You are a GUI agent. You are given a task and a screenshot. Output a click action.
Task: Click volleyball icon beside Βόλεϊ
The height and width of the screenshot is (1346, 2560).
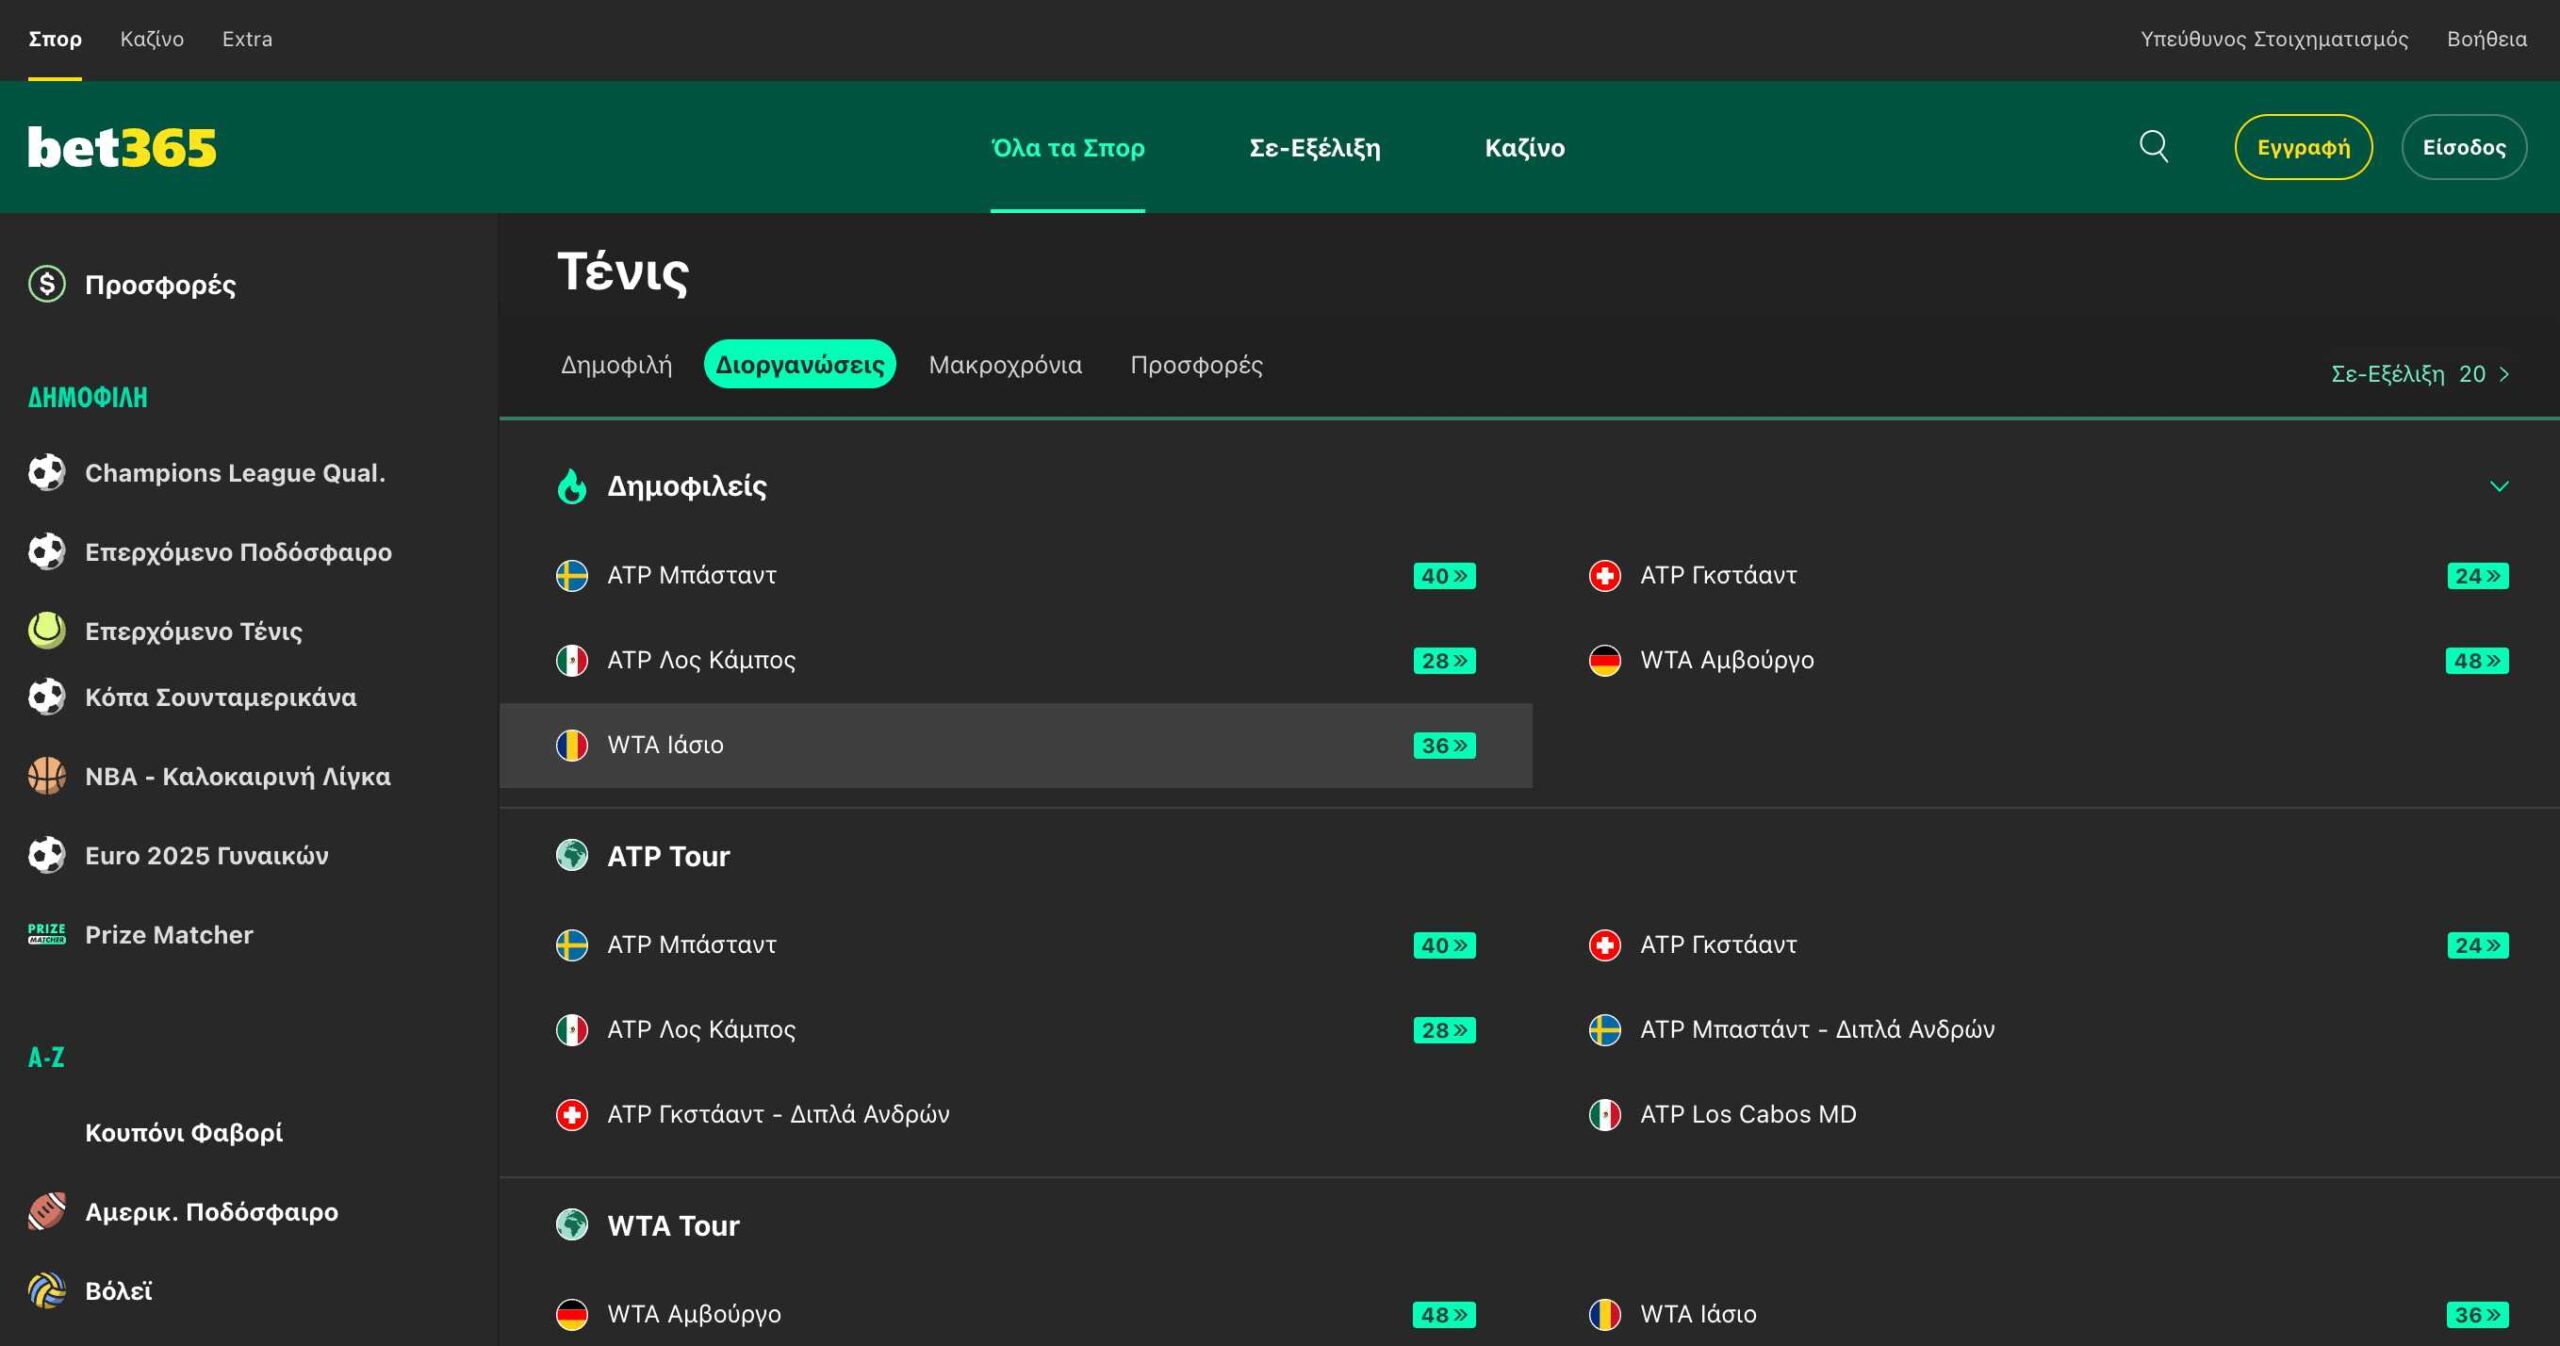coord(47,1290)
